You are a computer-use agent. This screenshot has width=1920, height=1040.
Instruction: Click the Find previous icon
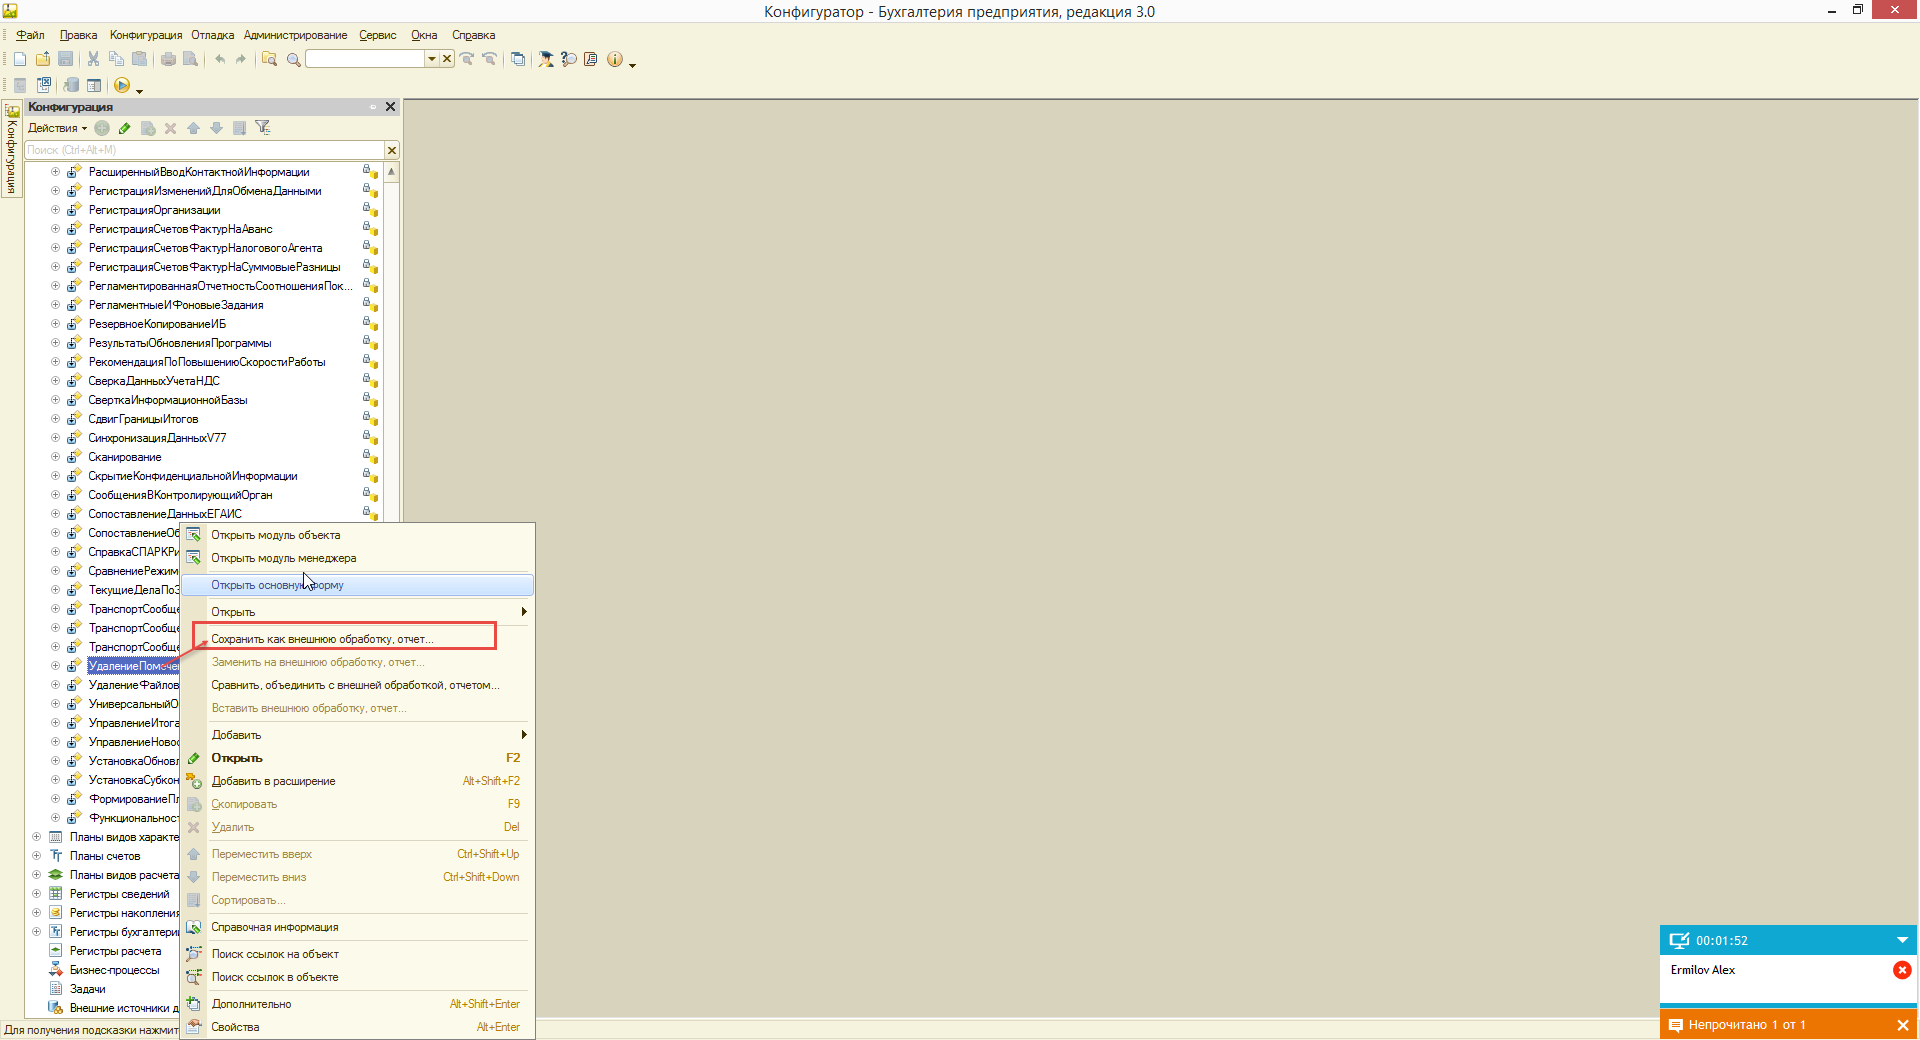490,59
